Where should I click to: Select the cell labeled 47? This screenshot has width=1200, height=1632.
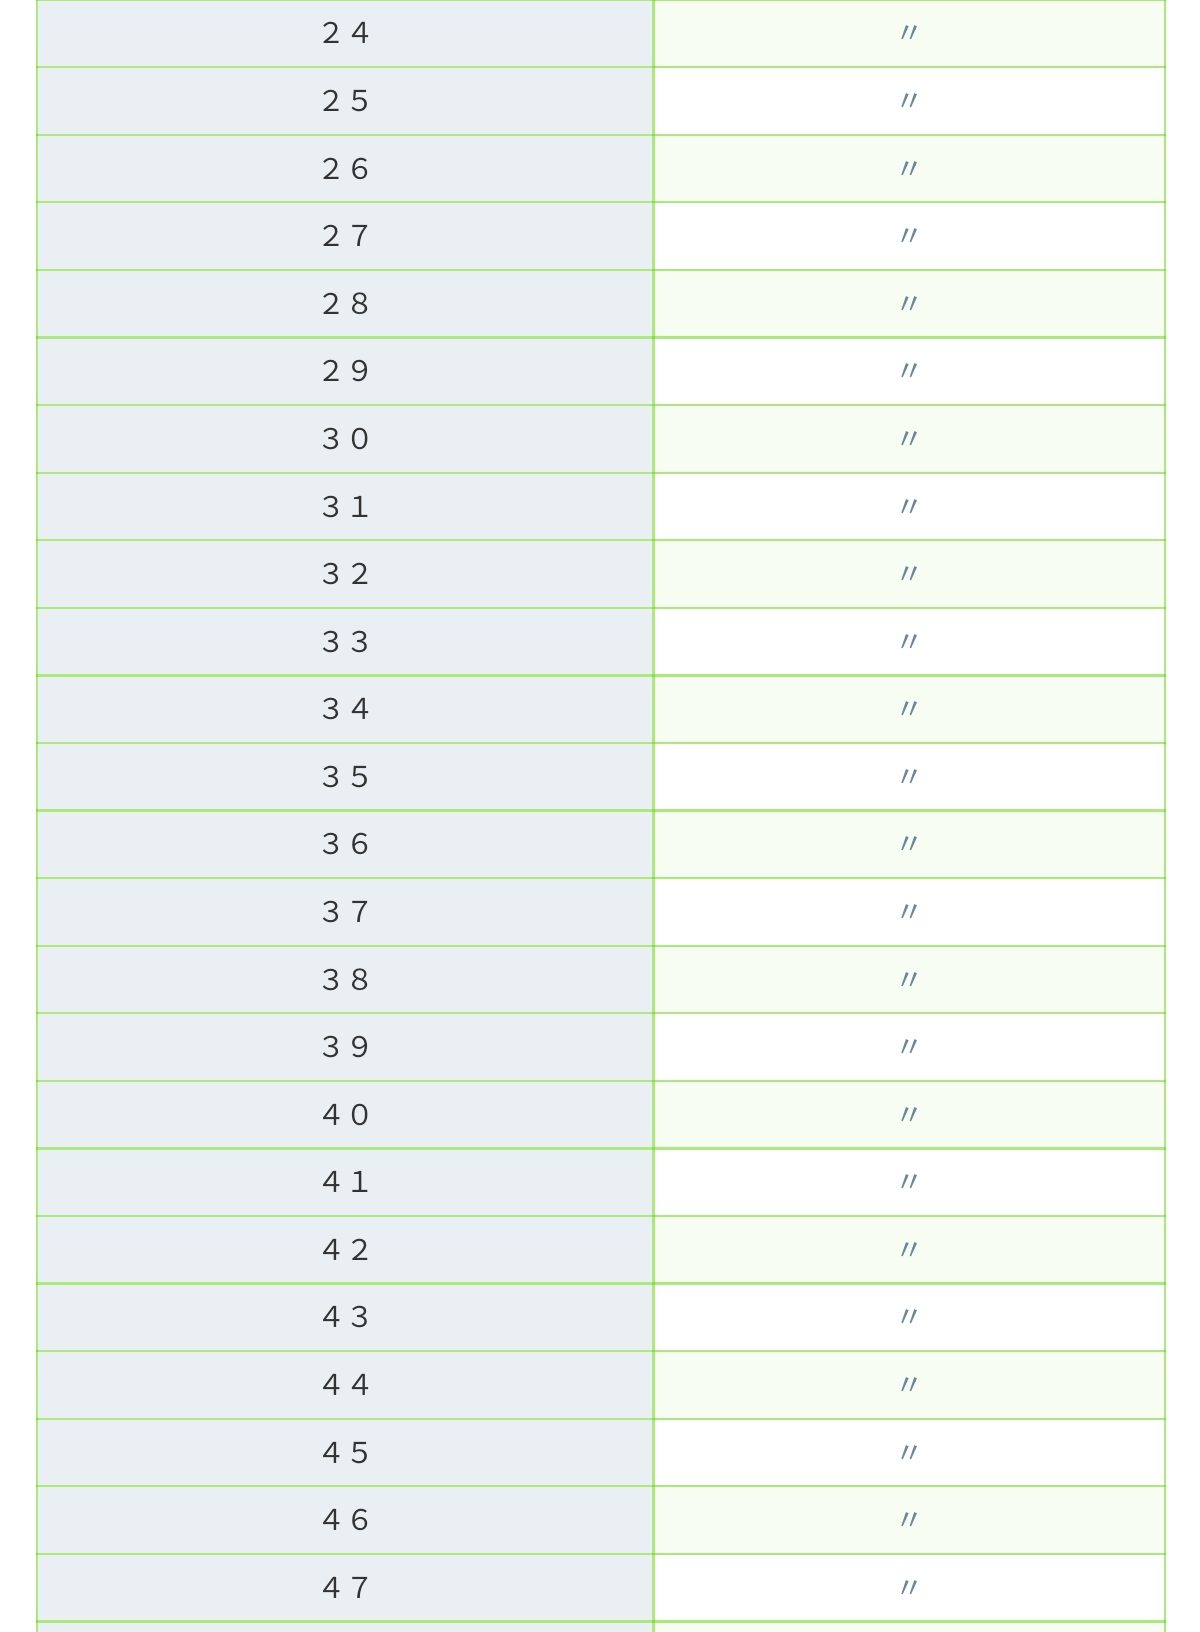tap(345, 1588)
